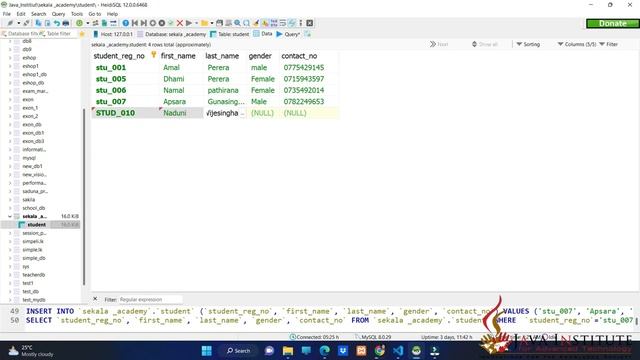
Task: Click the favorites star next to Table filter
Action: 82,34
